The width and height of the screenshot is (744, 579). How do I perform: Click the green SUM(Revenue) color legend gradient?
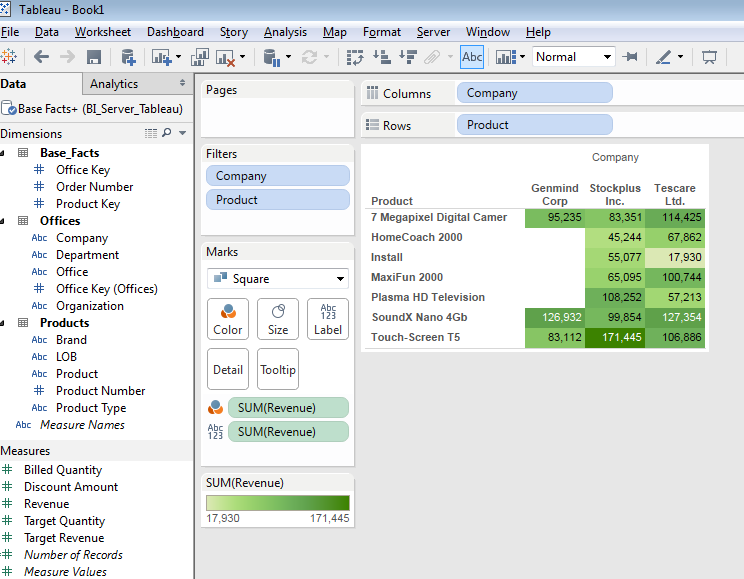(277, 503)
